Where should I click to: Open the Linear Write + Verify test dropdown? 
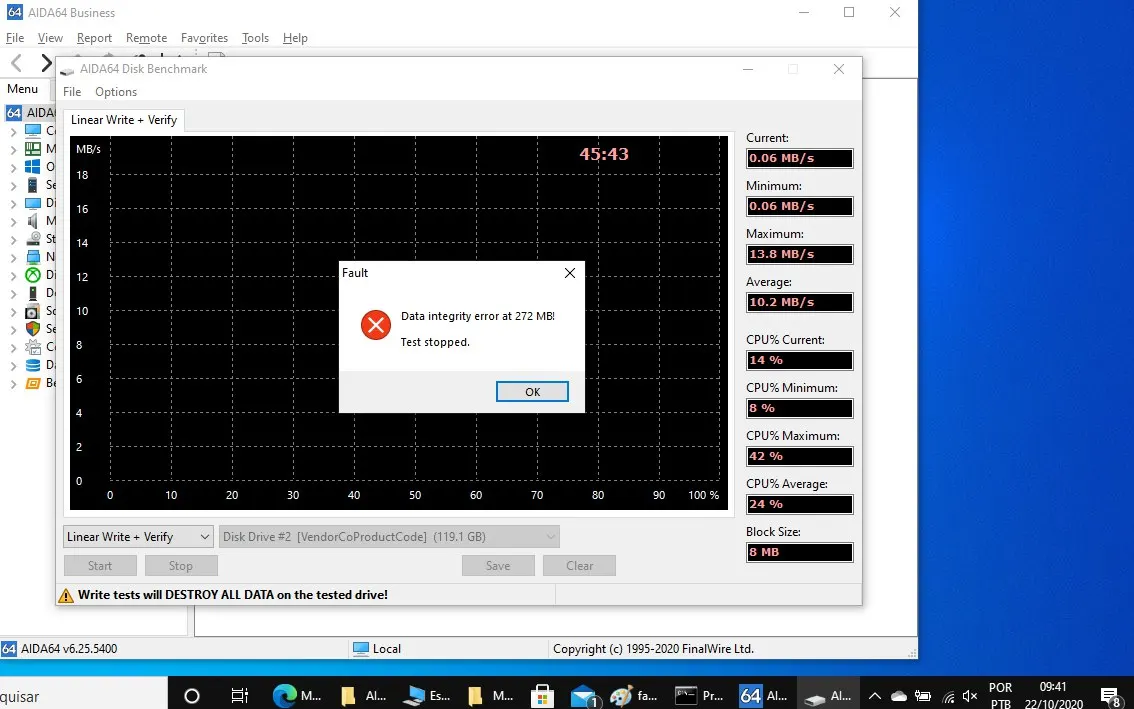[138, 537]
